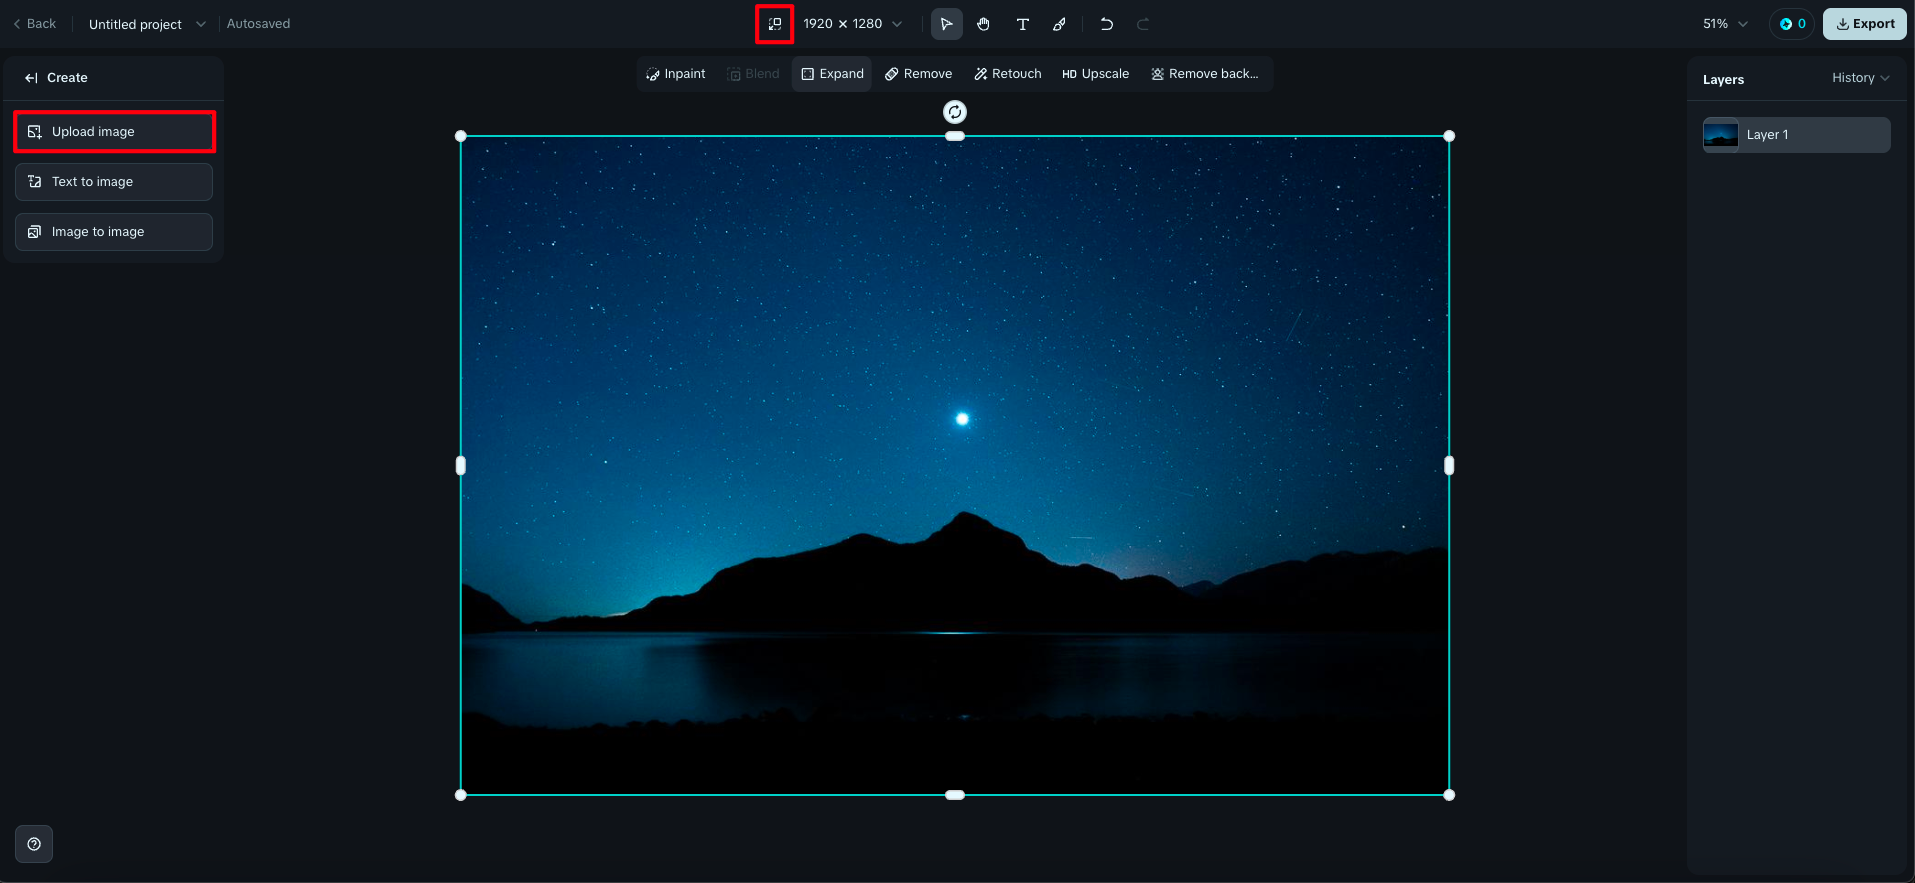
Task: Click the help question mark icon
Action: (x=34, y=844)
